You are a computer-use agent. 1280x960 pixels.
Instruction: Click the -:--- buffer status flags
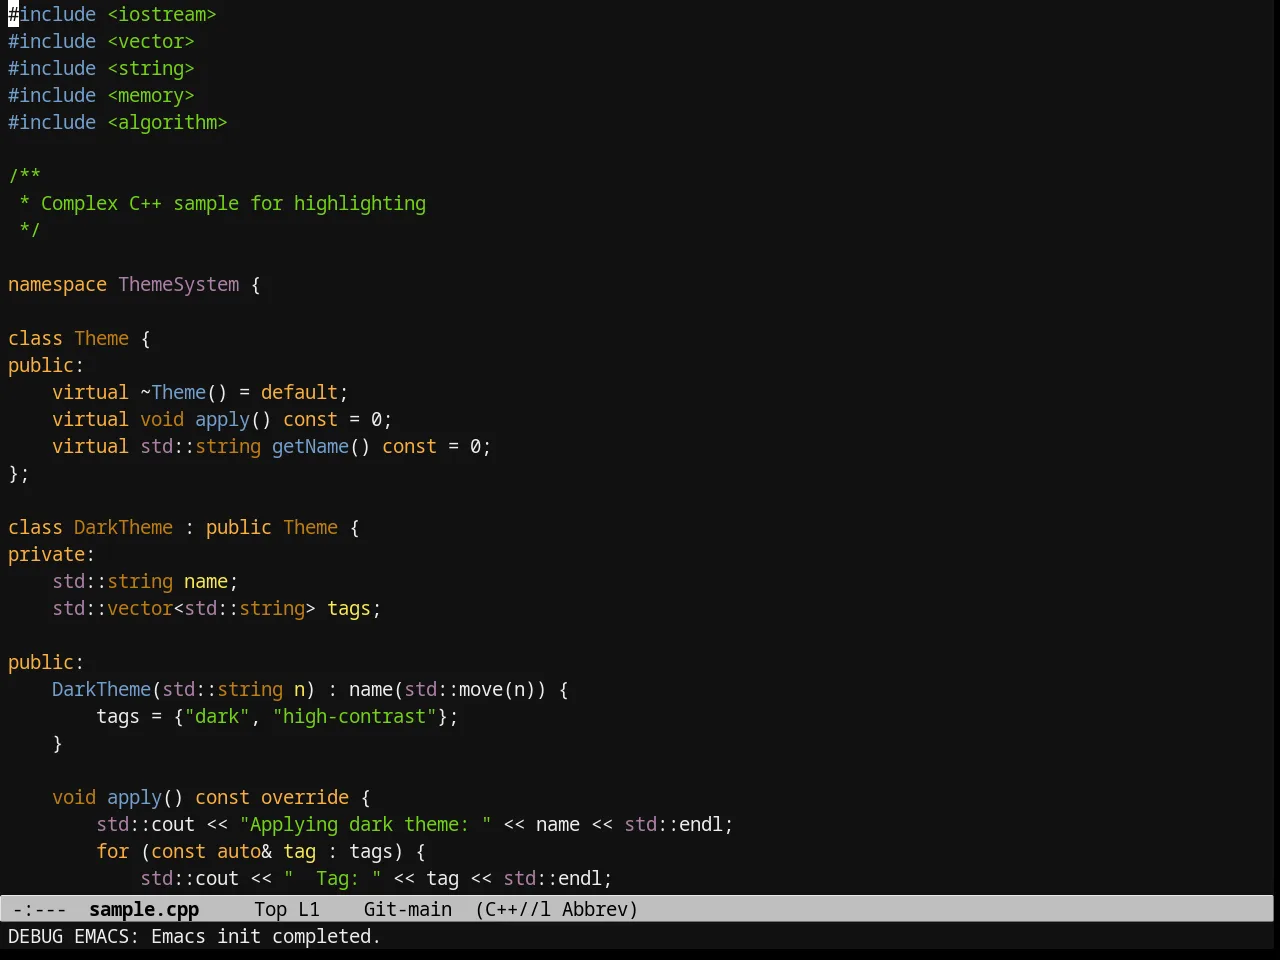[40, 909]
